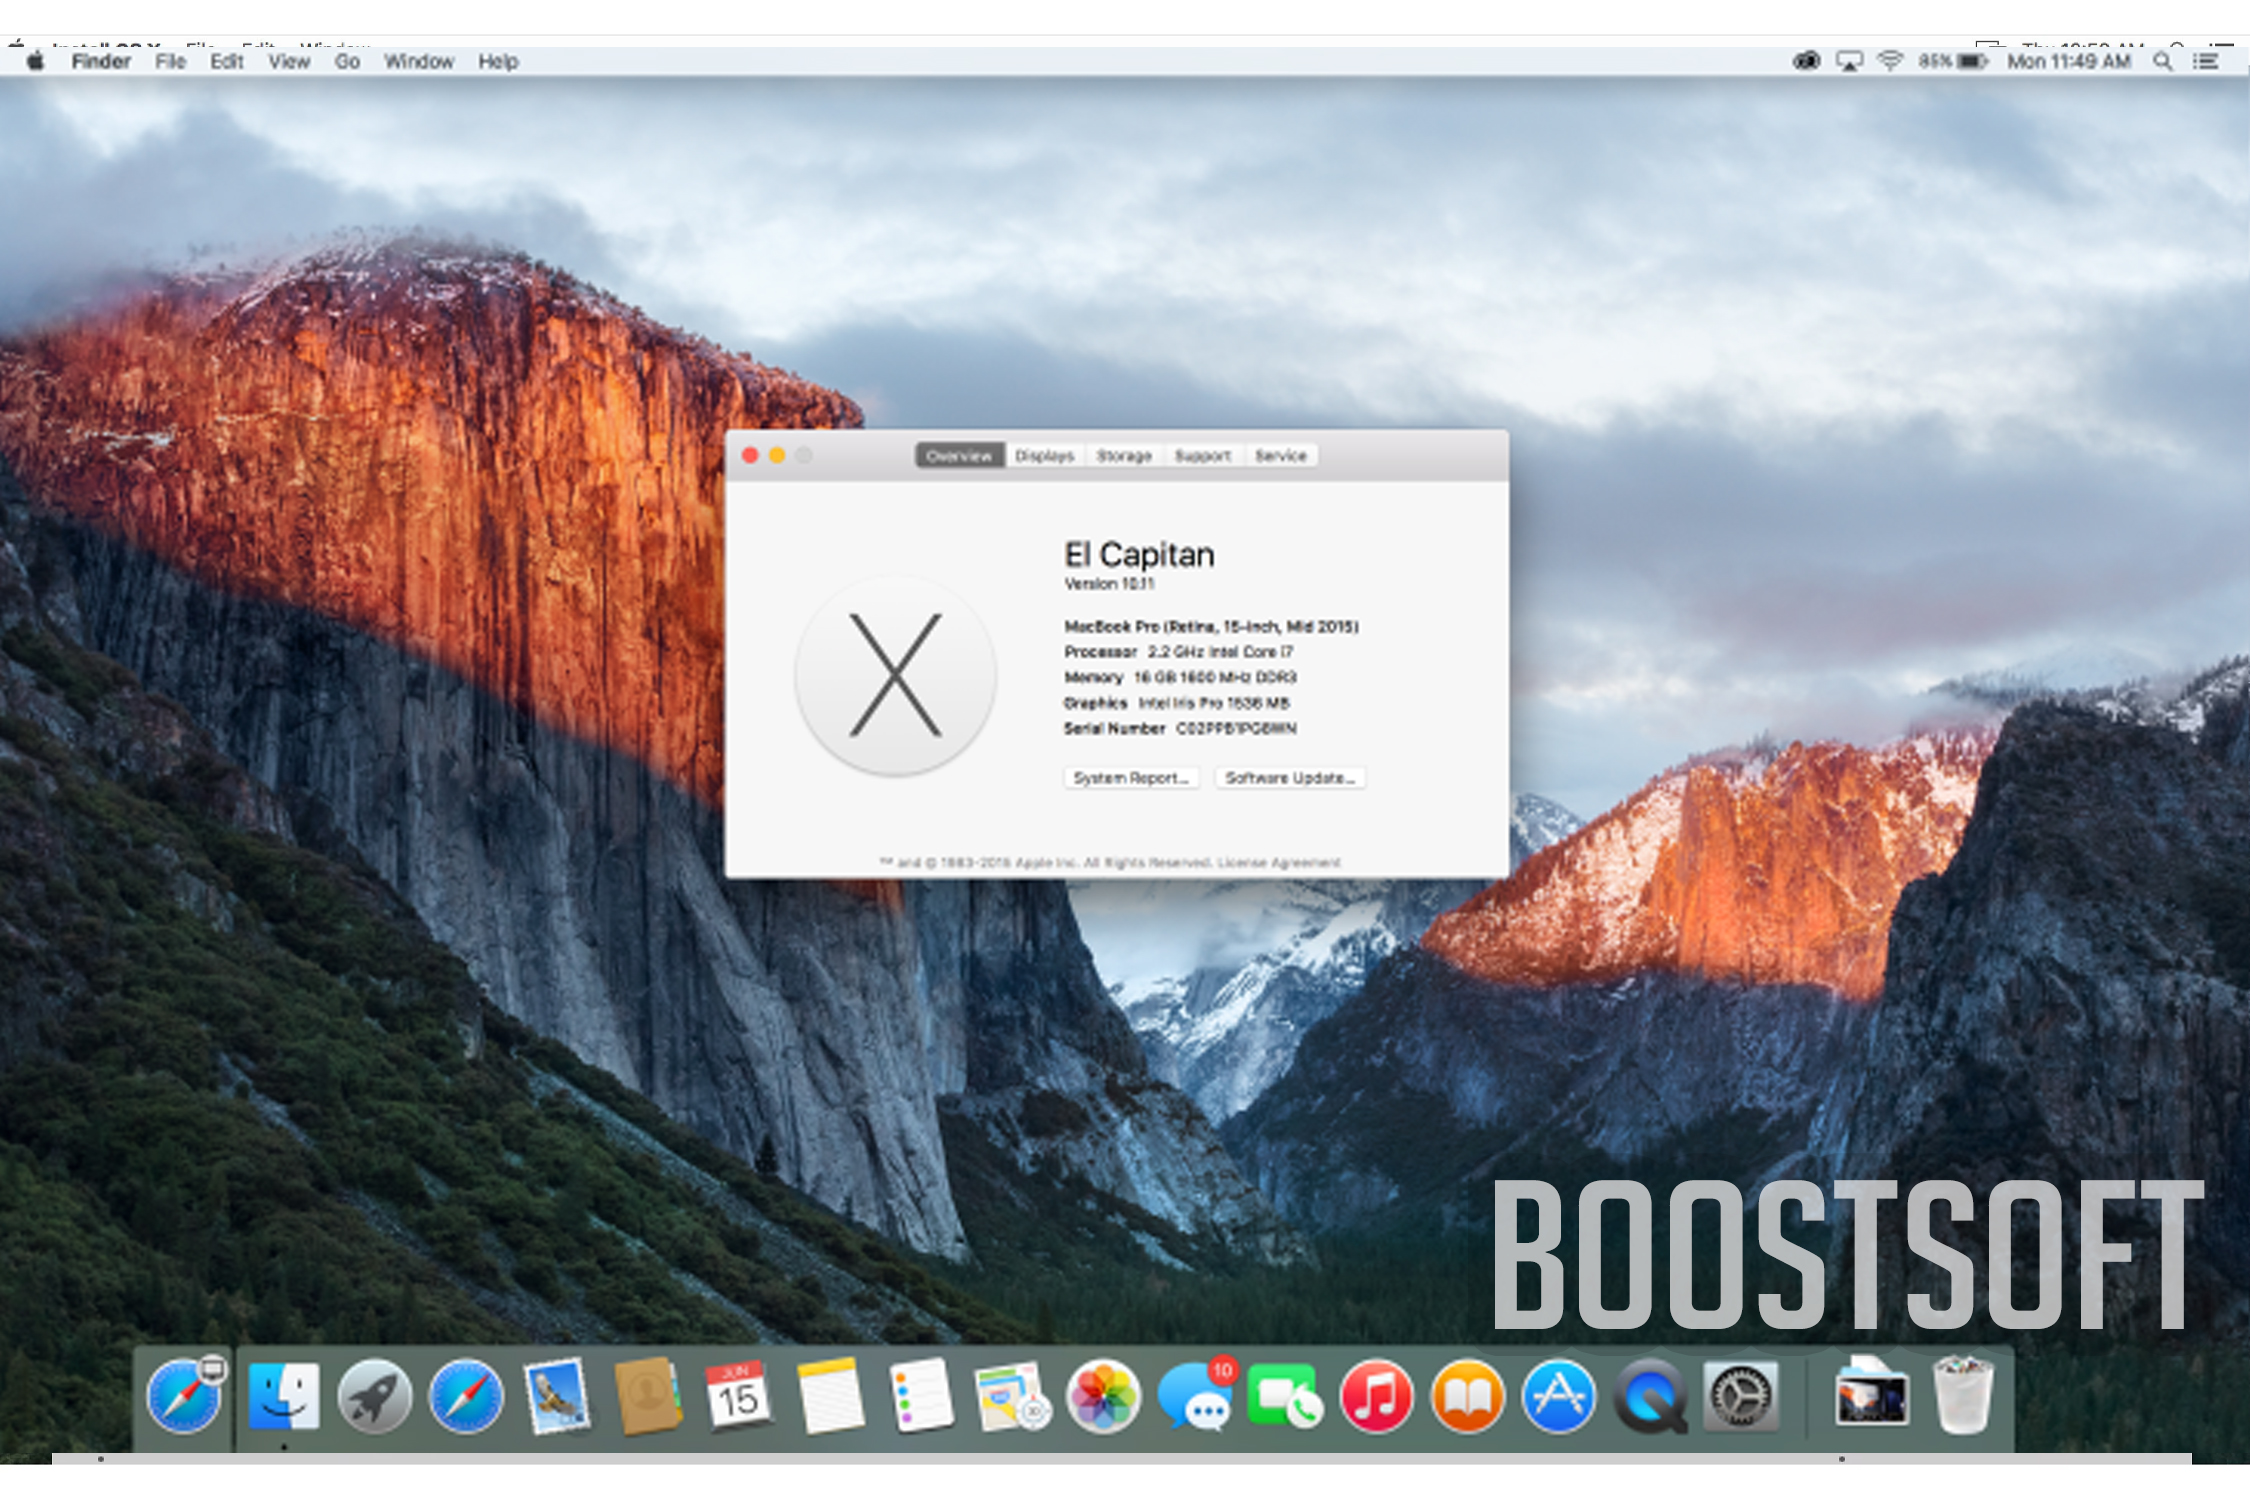Open the Handoff Safari icon with display badge
This screenshot has height=1500, width=2250.
[186, 1396]
